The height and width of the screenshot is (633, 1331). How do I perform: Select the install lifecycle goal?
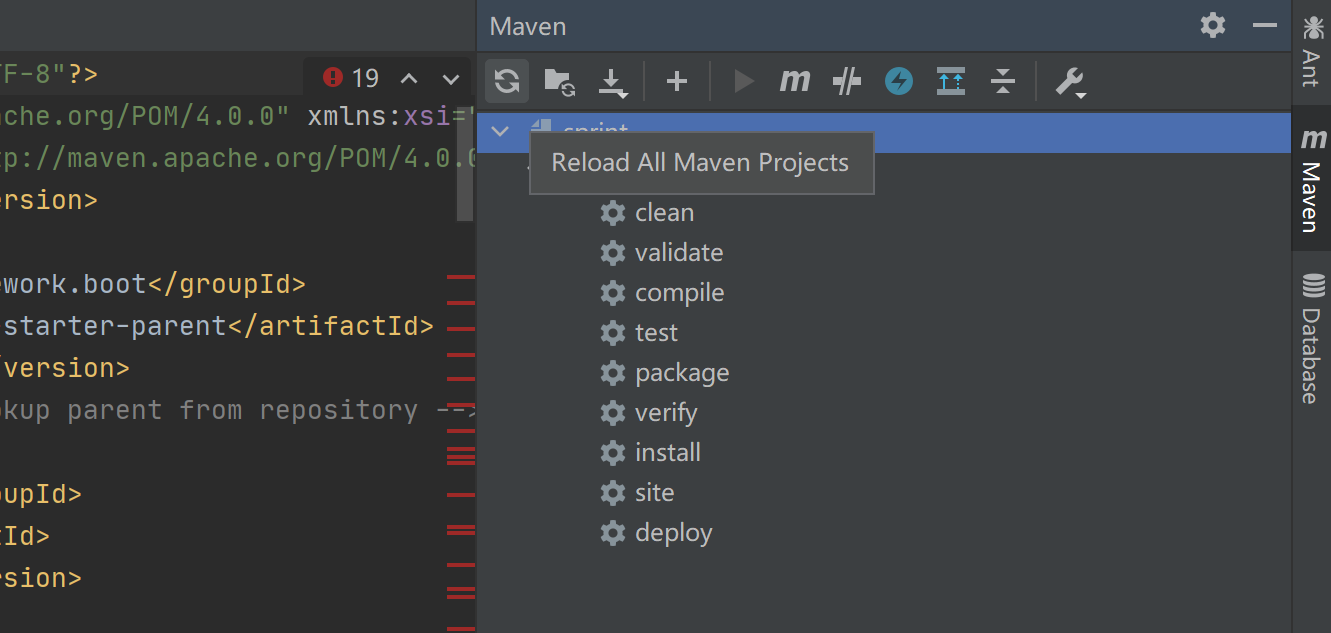[x=650, y=453]
